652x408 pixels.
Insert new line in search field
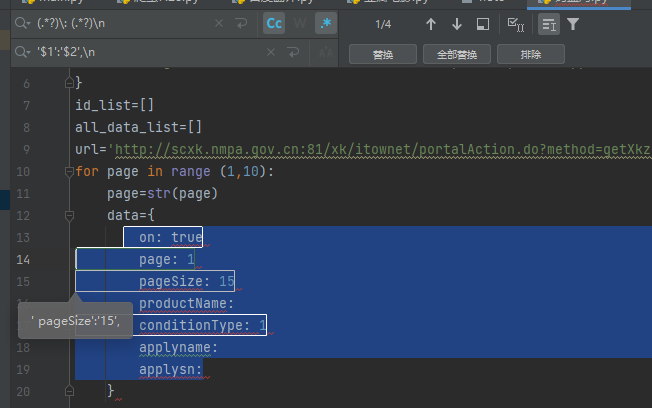pyautogui.click(x=241, y=23)
